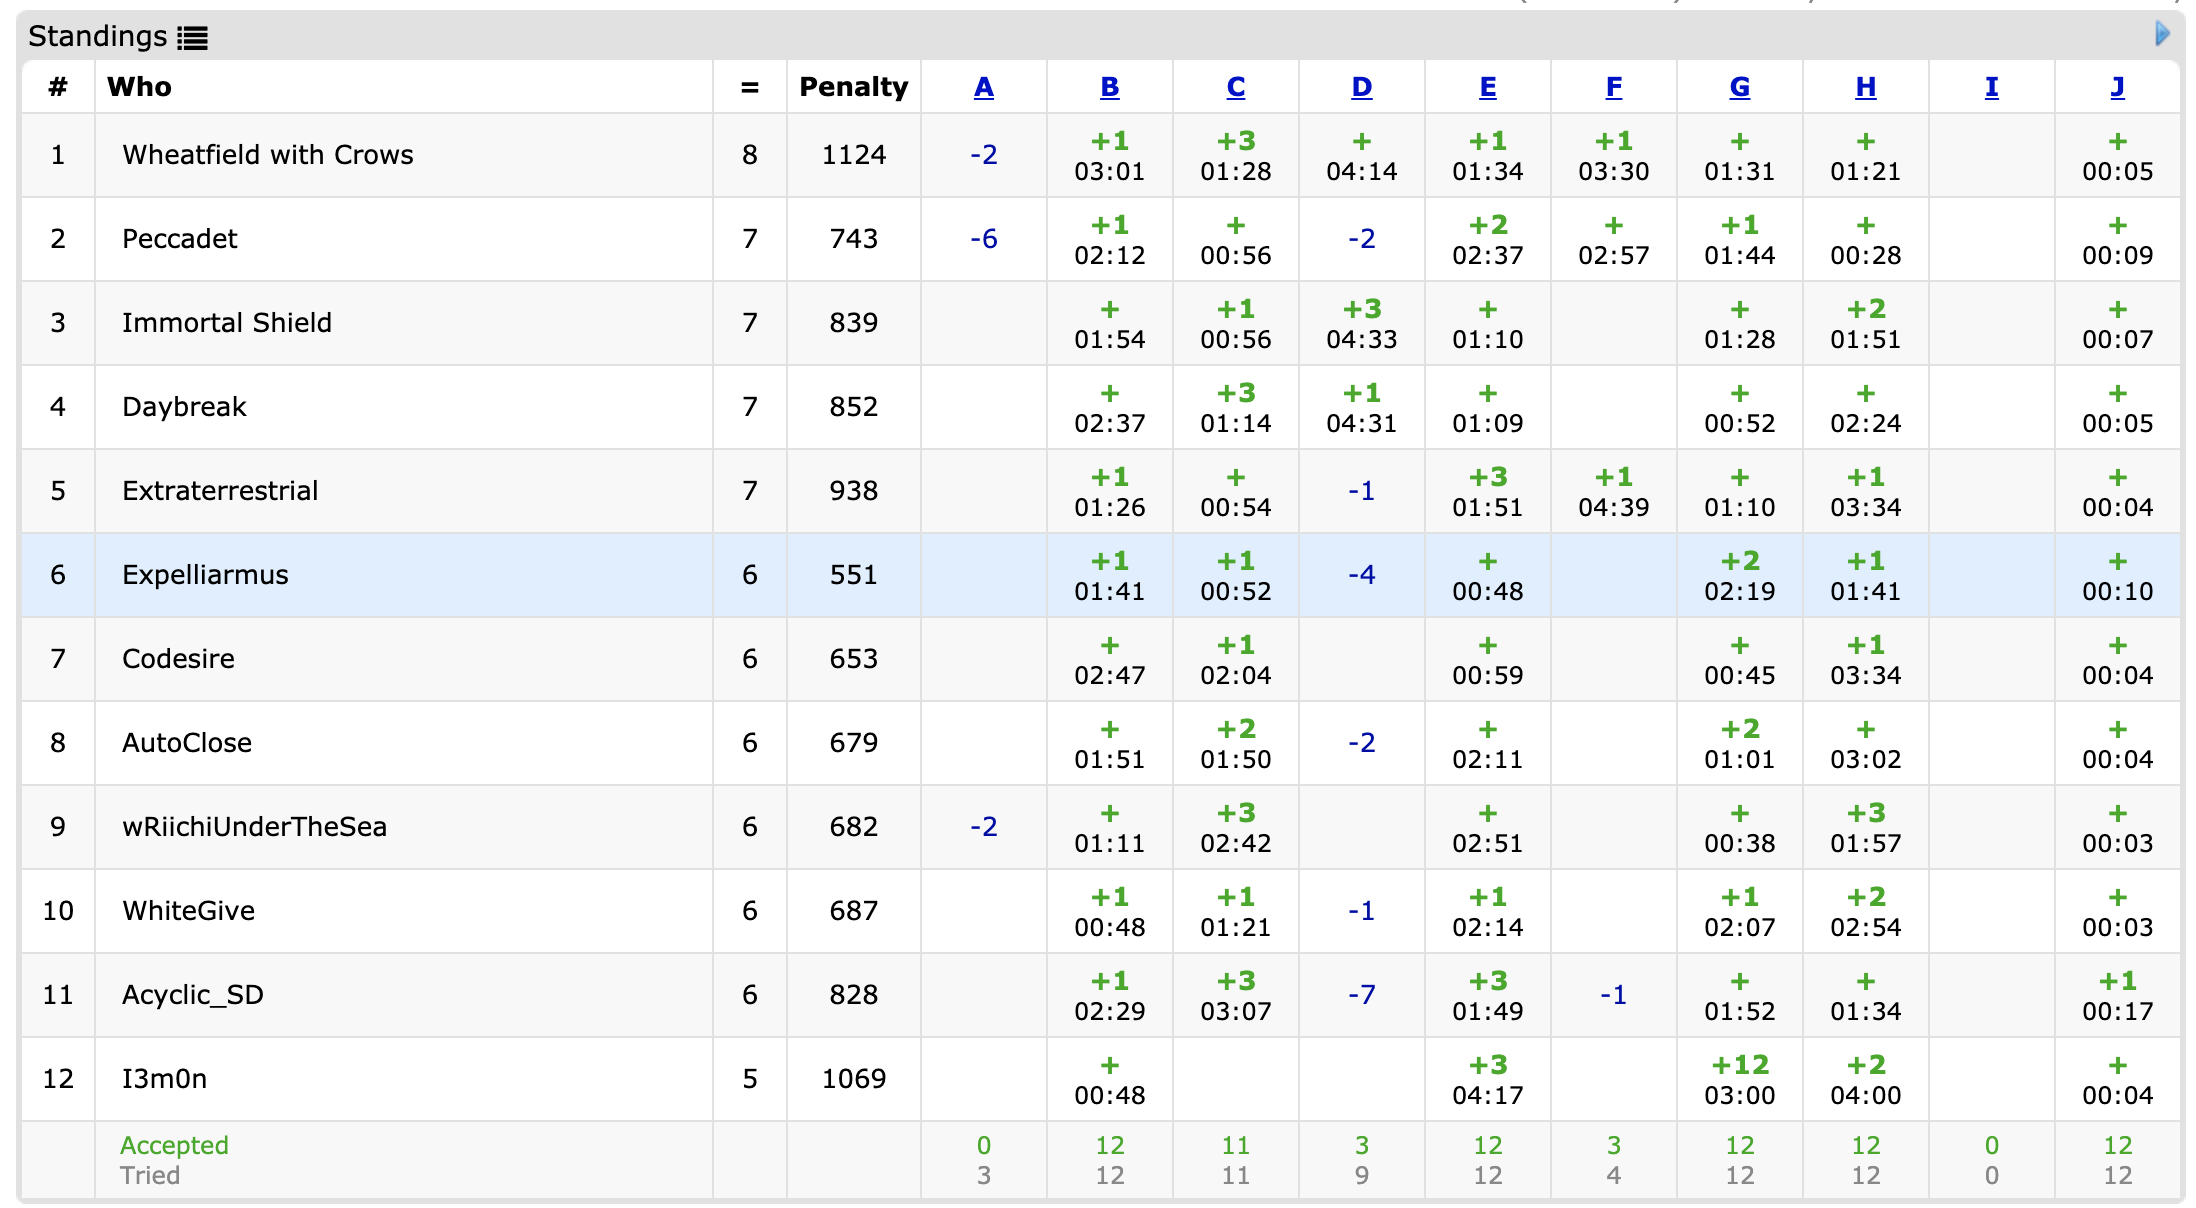Open problem E column header
Image resolution: width=2196 pixels, height=1208 pixels.
tap(1488, 87)
